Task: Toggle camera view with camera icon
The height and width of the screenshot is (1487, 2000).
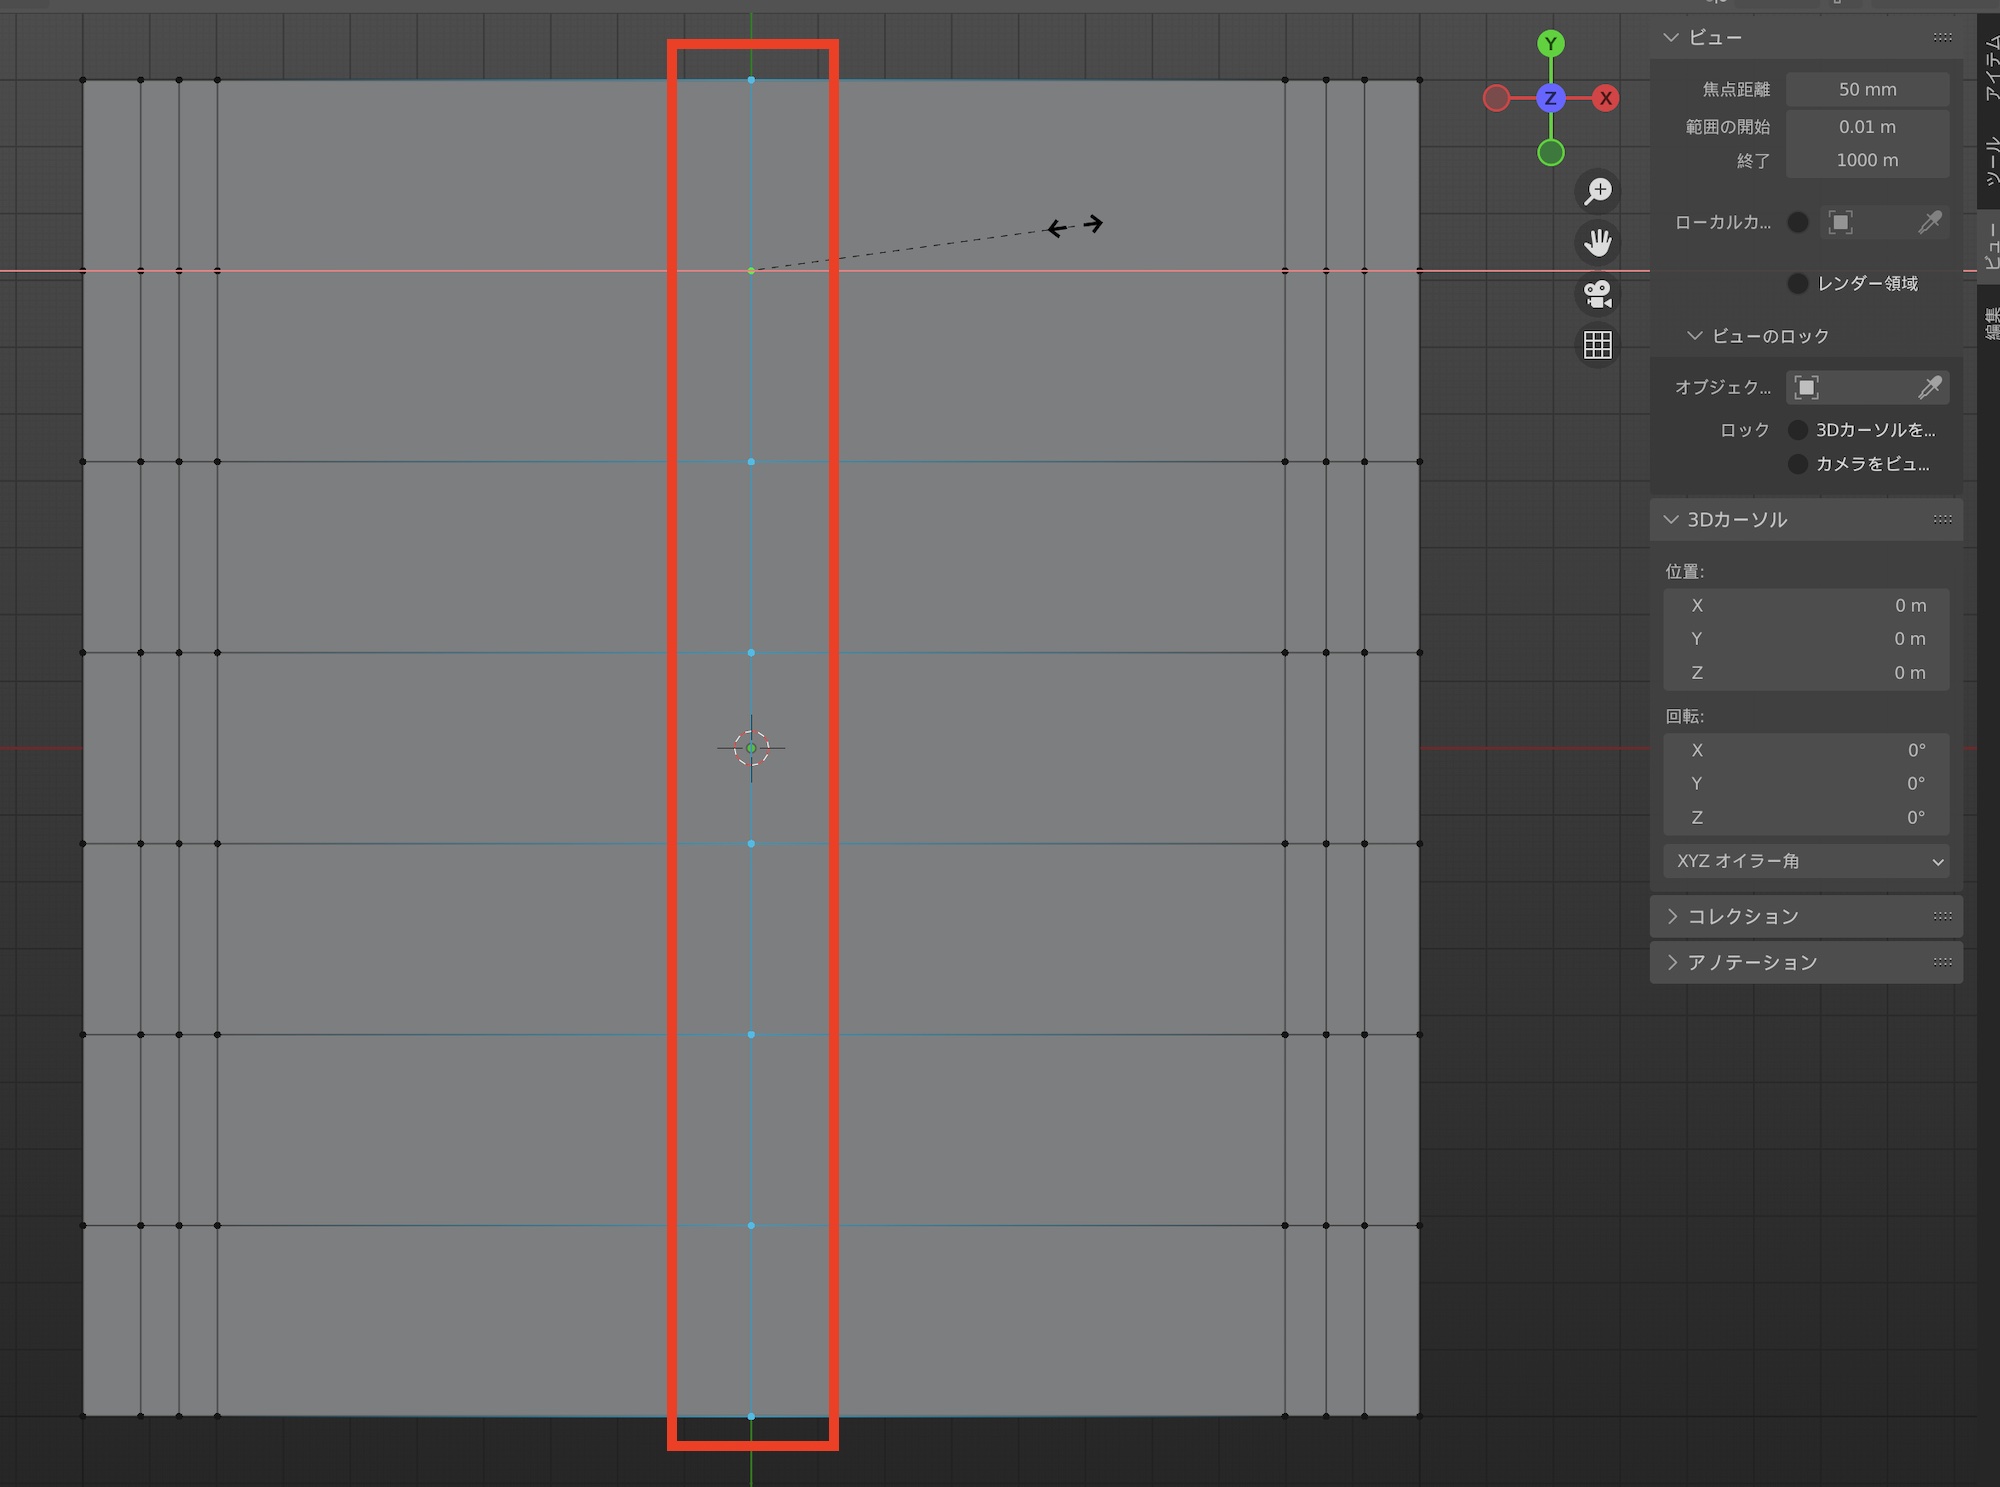Action: tap(1598, 294)
